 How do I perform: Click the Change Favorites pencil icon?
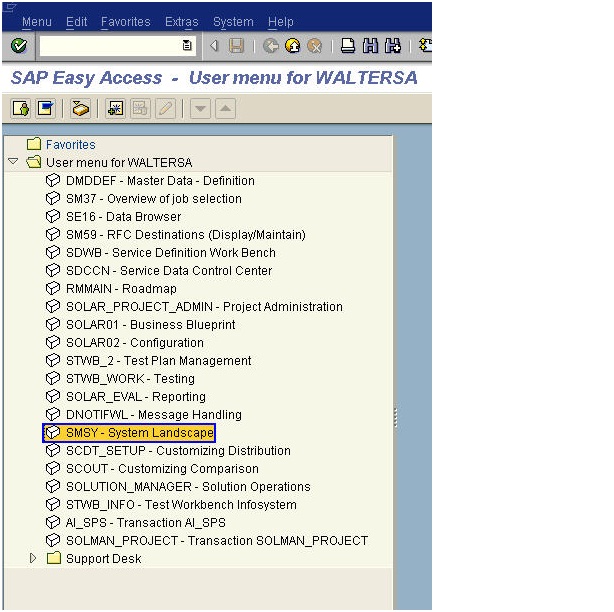coord(165,108)
